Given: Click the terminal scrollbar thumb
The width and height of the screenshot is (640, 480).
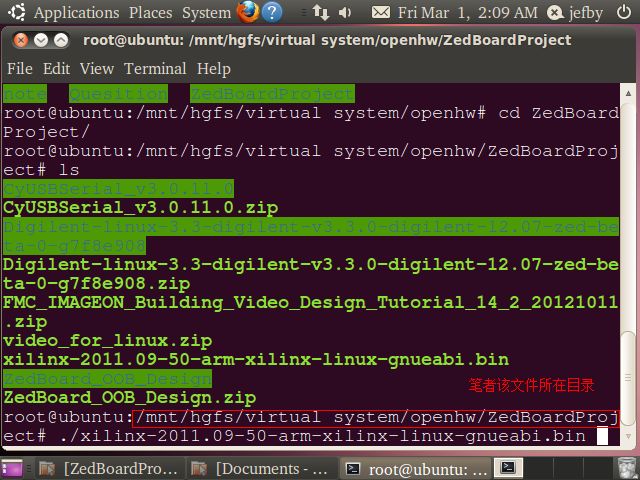Looking at the screenshot, I should [x=628, y=378].
